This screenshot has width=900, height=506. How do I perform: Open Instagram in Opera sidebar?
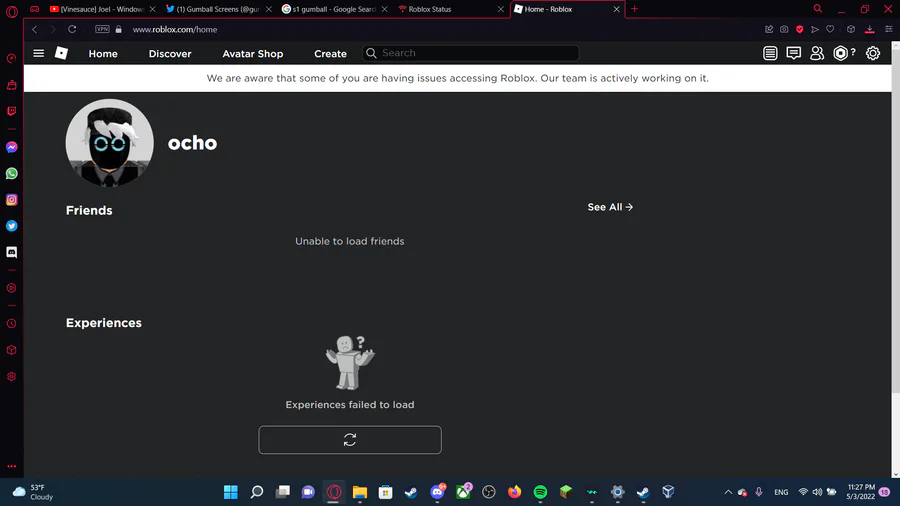coord(11,200)
